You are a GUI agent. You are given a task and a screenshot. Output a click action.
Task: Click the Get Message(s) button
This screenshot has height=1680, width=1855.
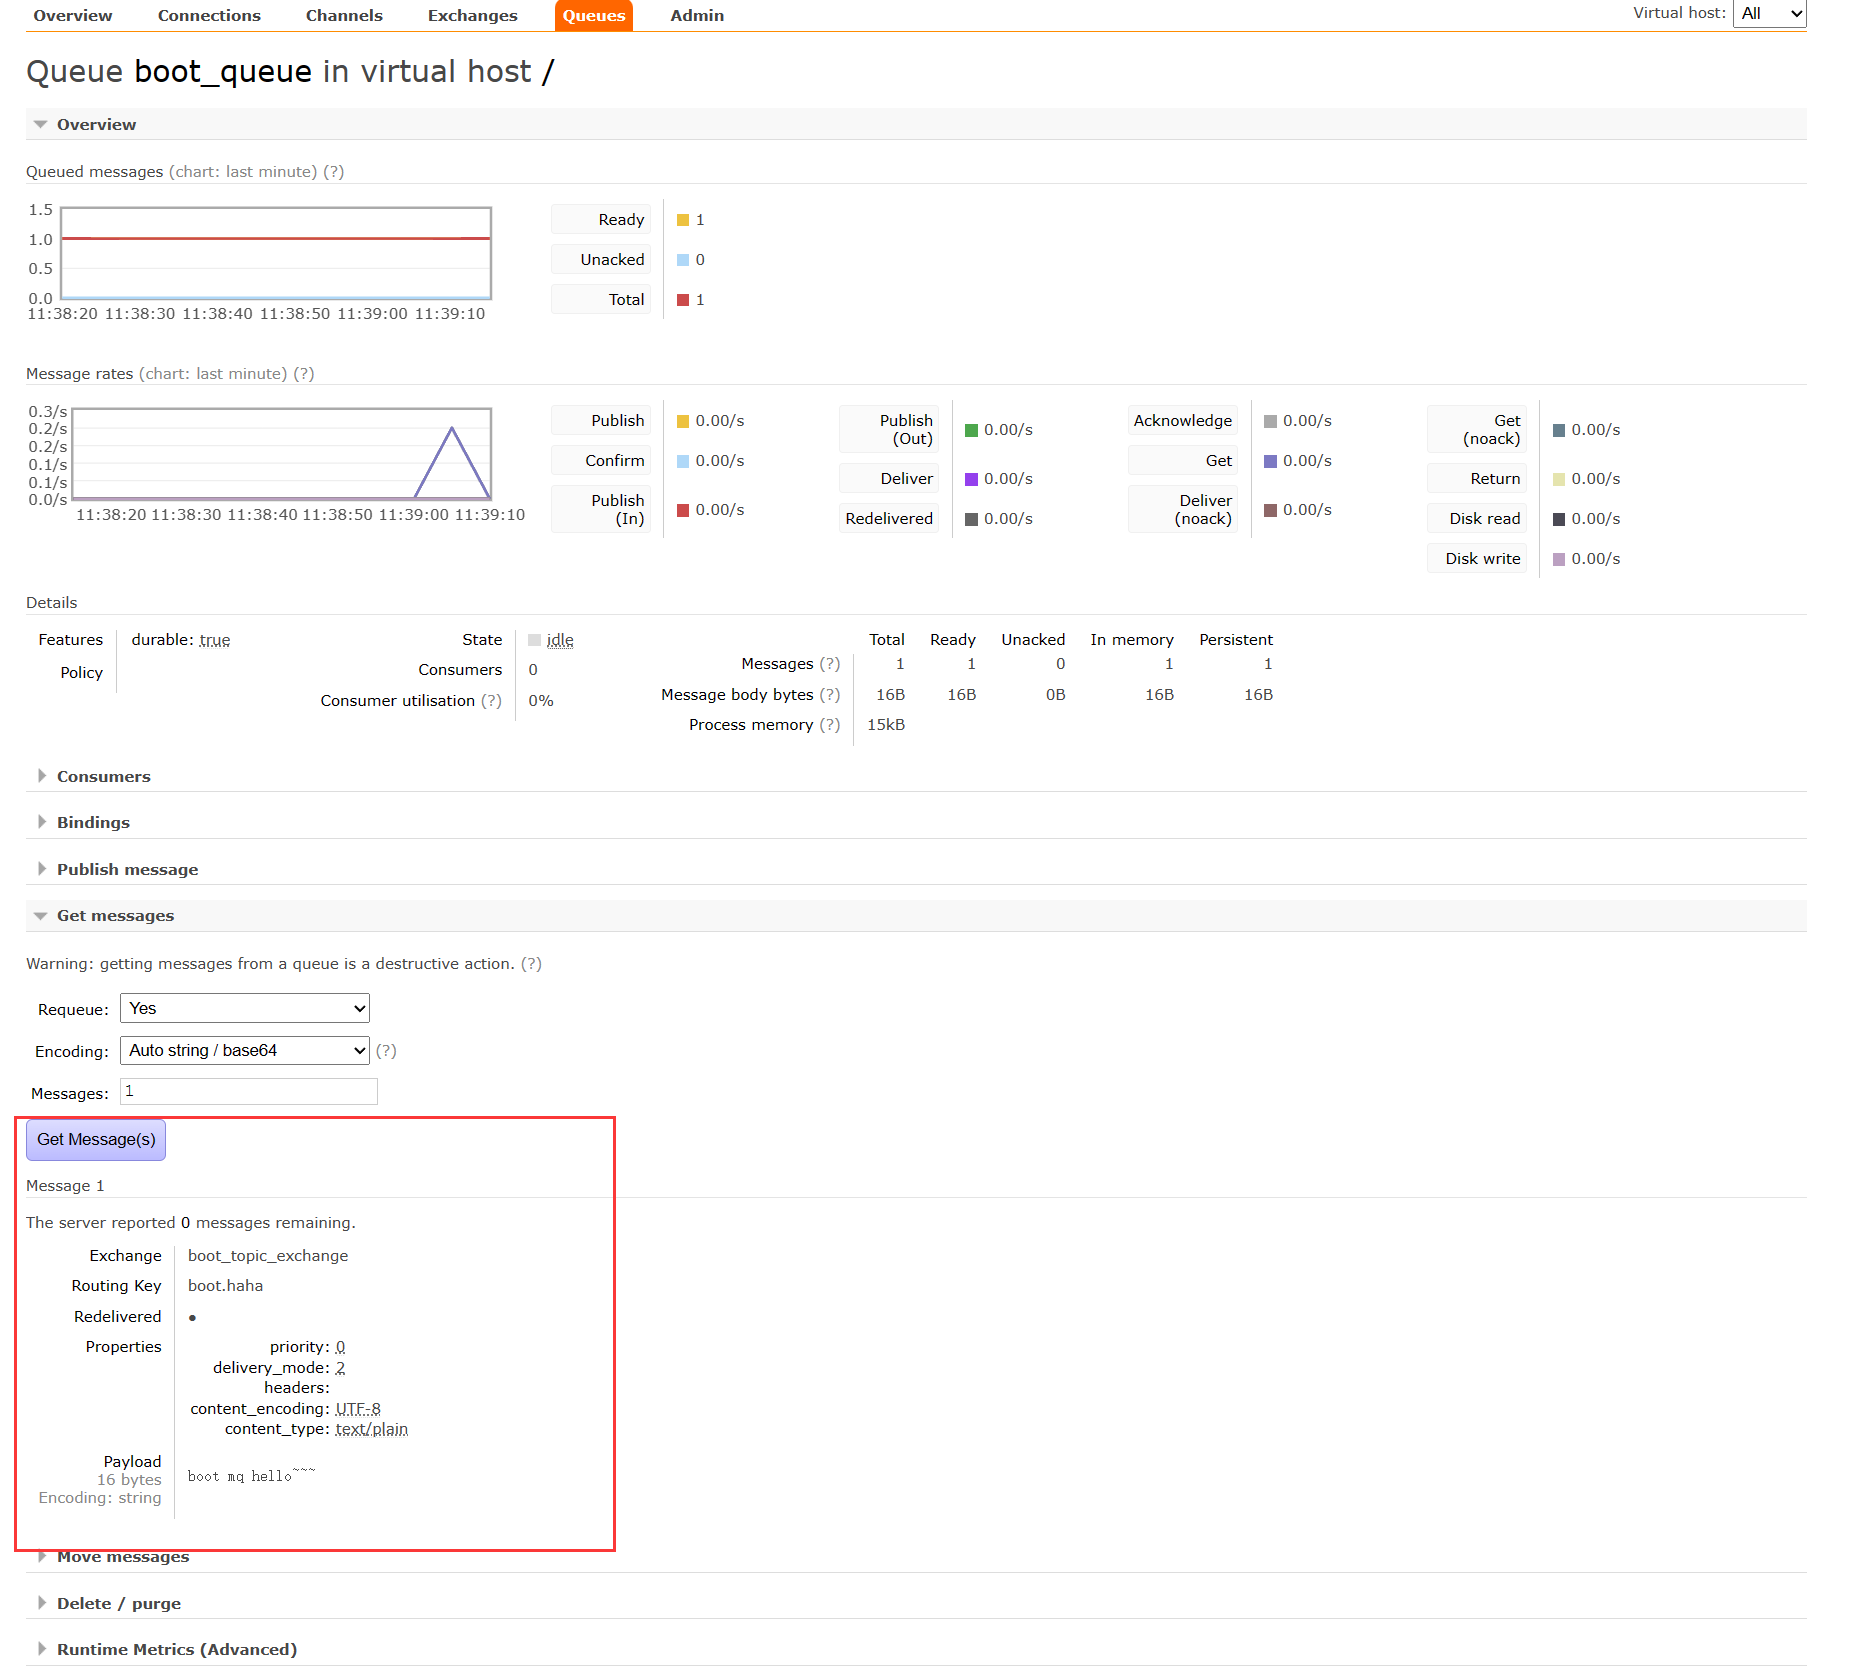click(95, 1139)
